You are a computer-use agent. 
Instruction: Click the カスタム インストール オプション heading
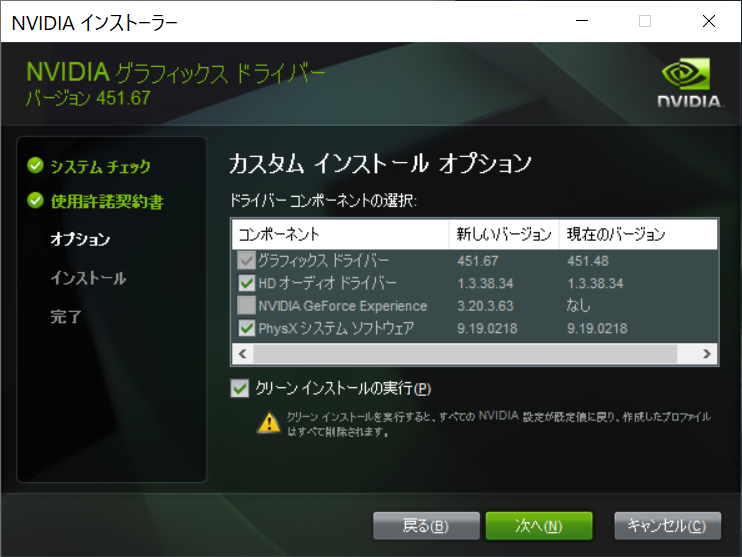(380, 163)
